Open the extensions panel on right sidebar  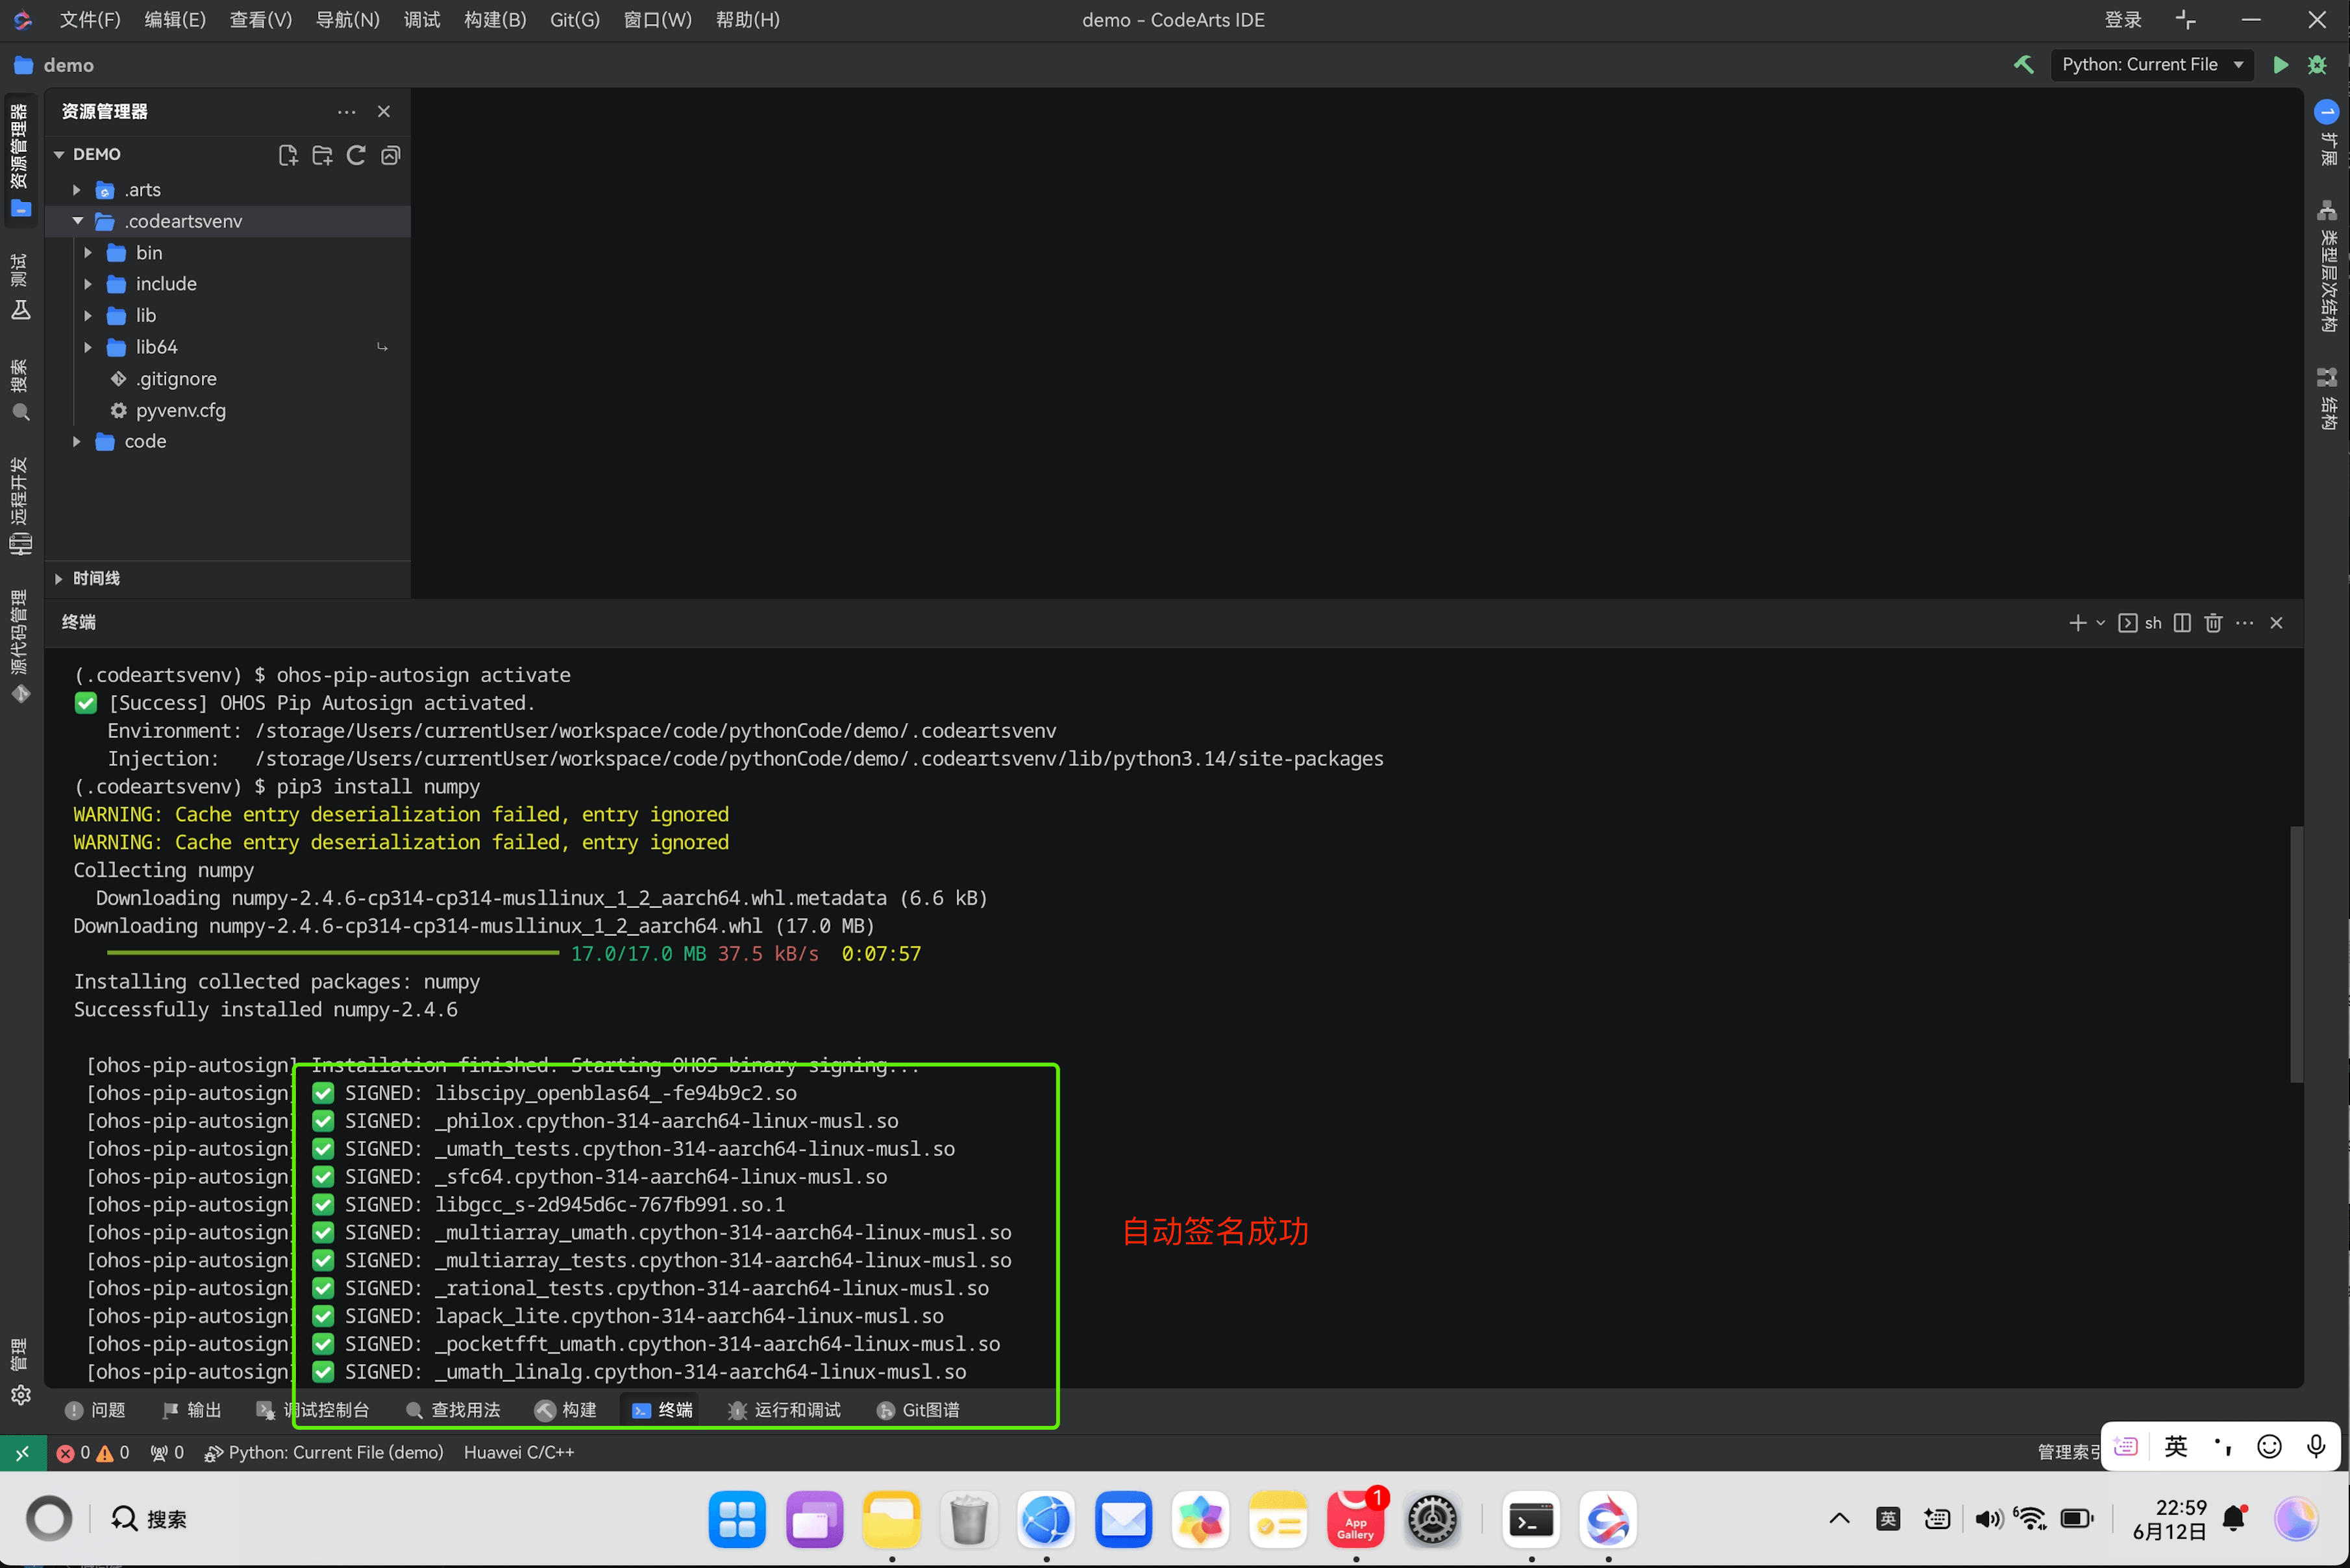(x=2327, y=133)
